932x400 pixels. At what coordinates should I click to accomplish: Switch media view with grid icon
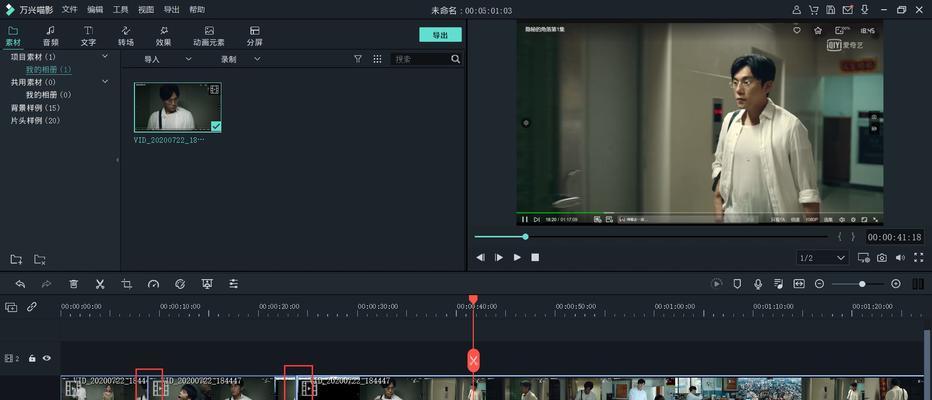(x=377, y=59)
